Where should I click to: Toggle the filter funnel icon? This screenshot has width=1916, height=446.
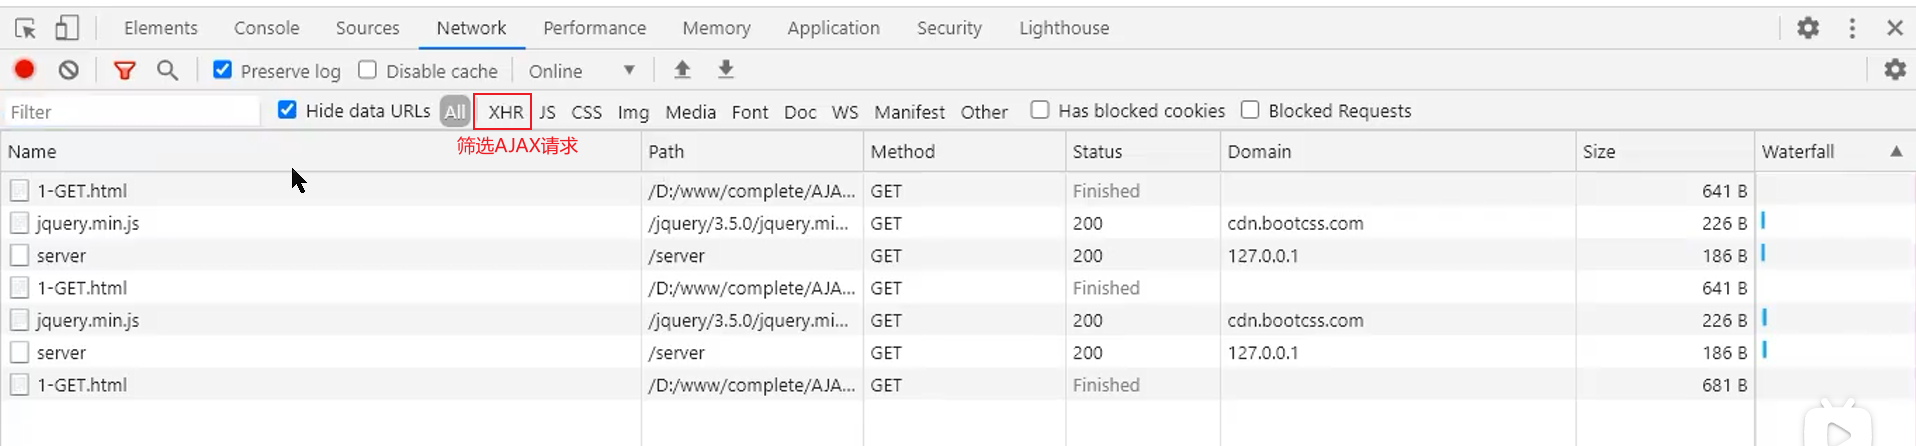[x=124, y=70]
